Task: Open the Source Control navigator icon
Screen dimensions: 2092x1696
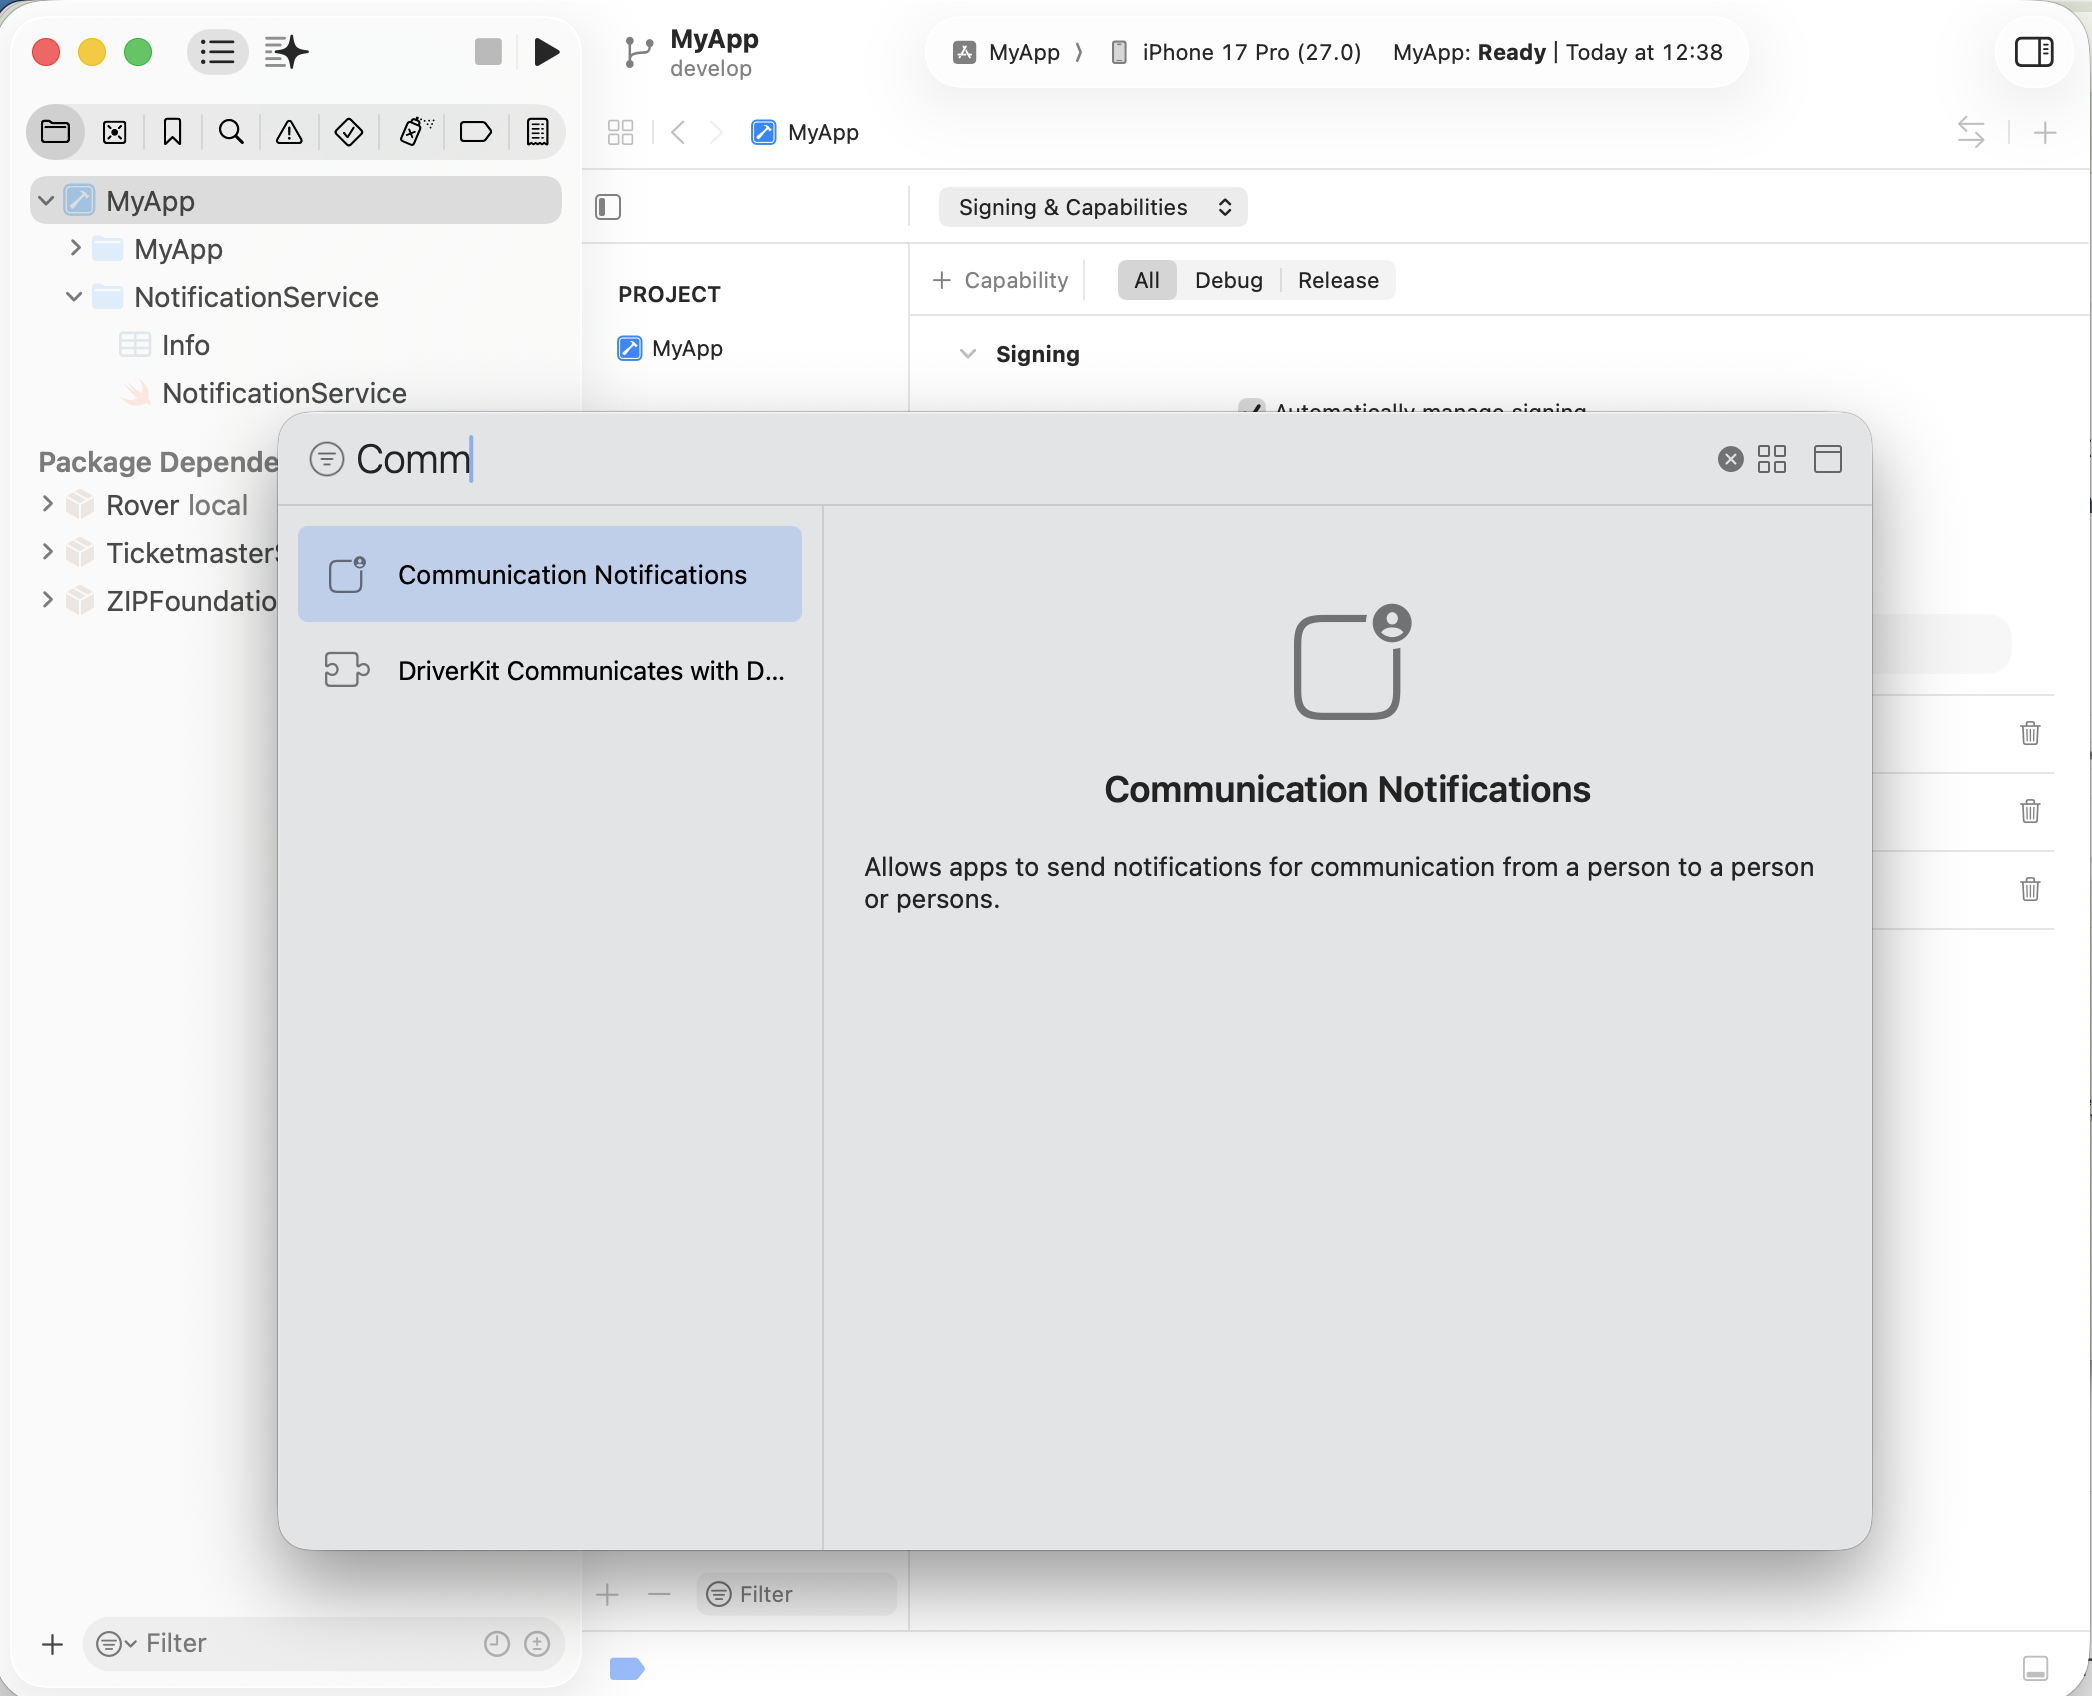Action: click(x=115, y=132)
